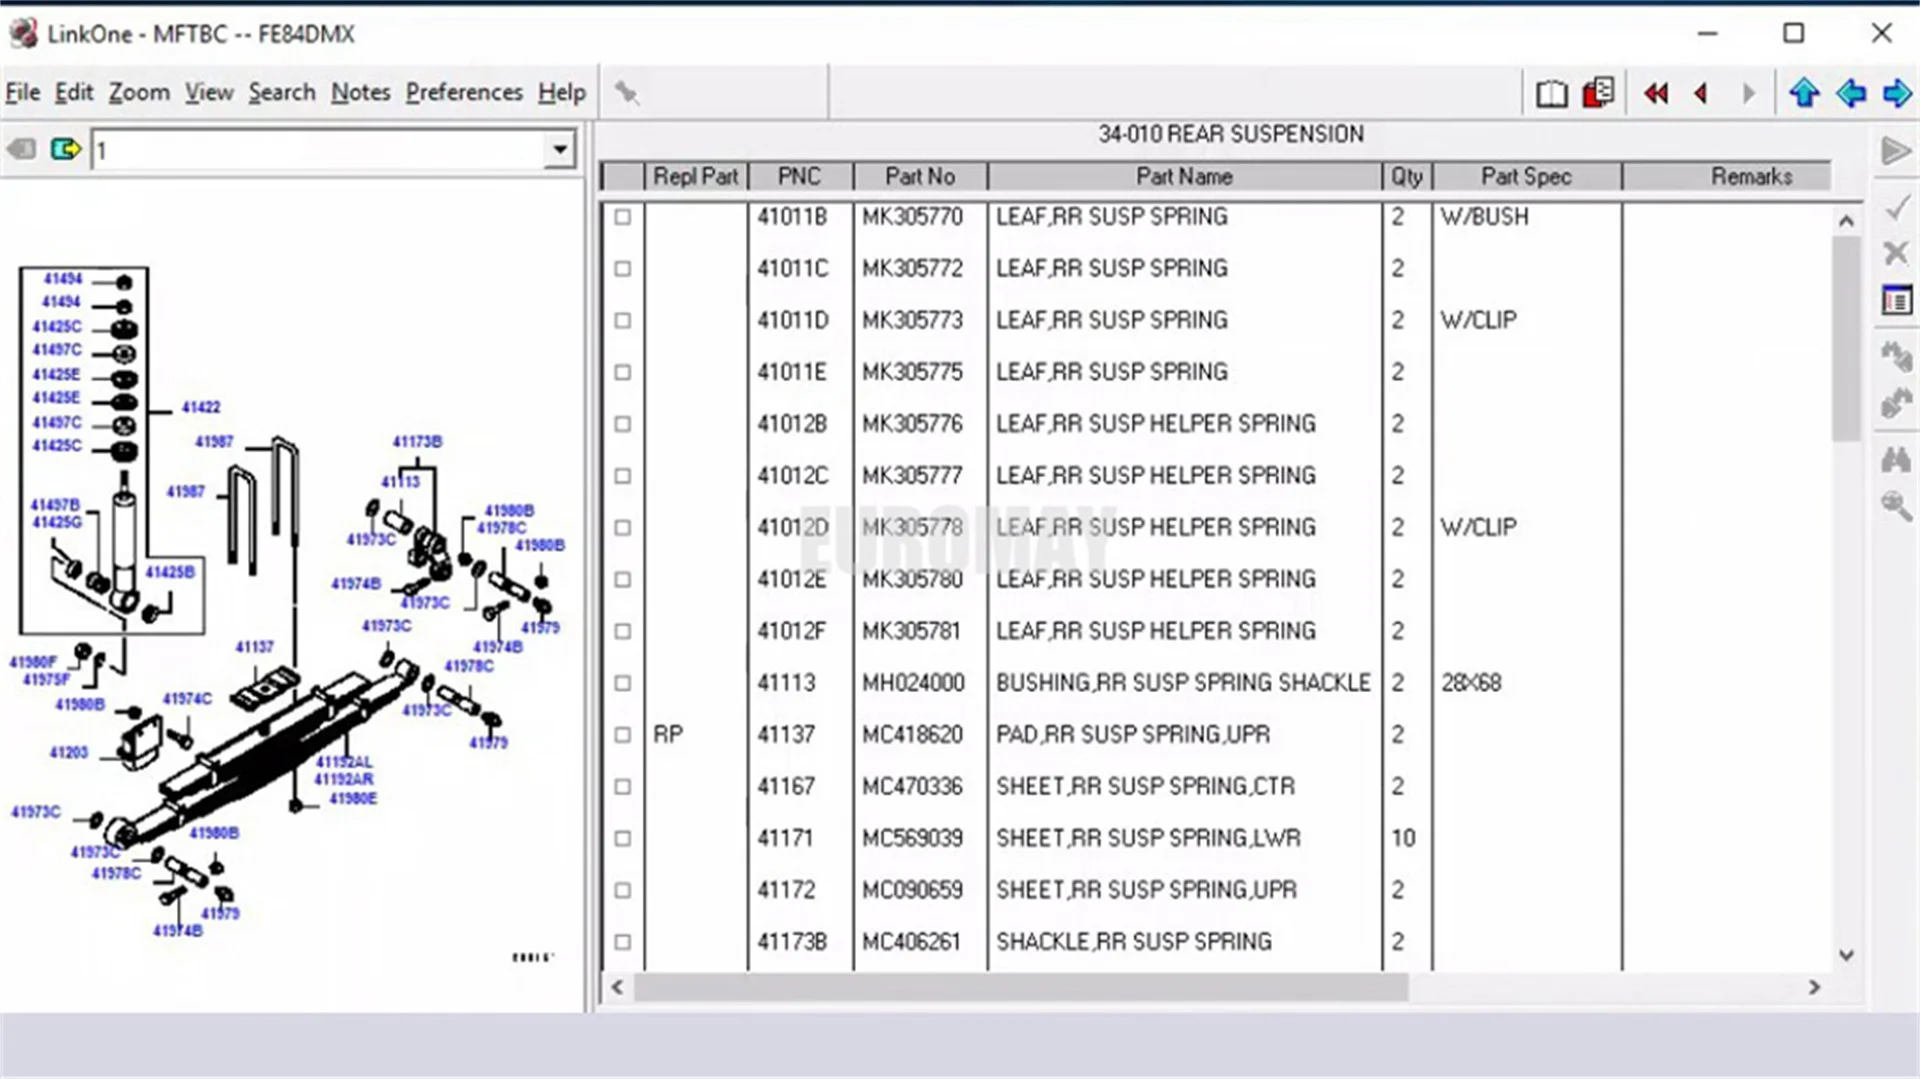Click the Part No column header

(919, 177)
